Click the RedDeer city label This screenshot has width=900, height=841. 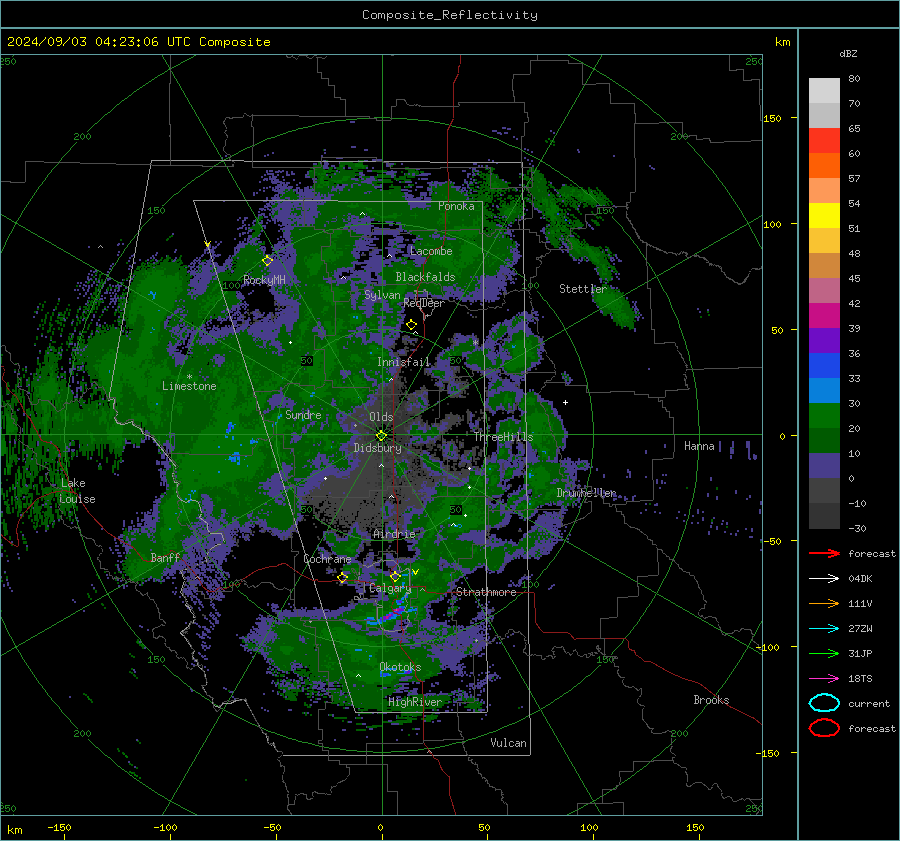click(424, 303)
